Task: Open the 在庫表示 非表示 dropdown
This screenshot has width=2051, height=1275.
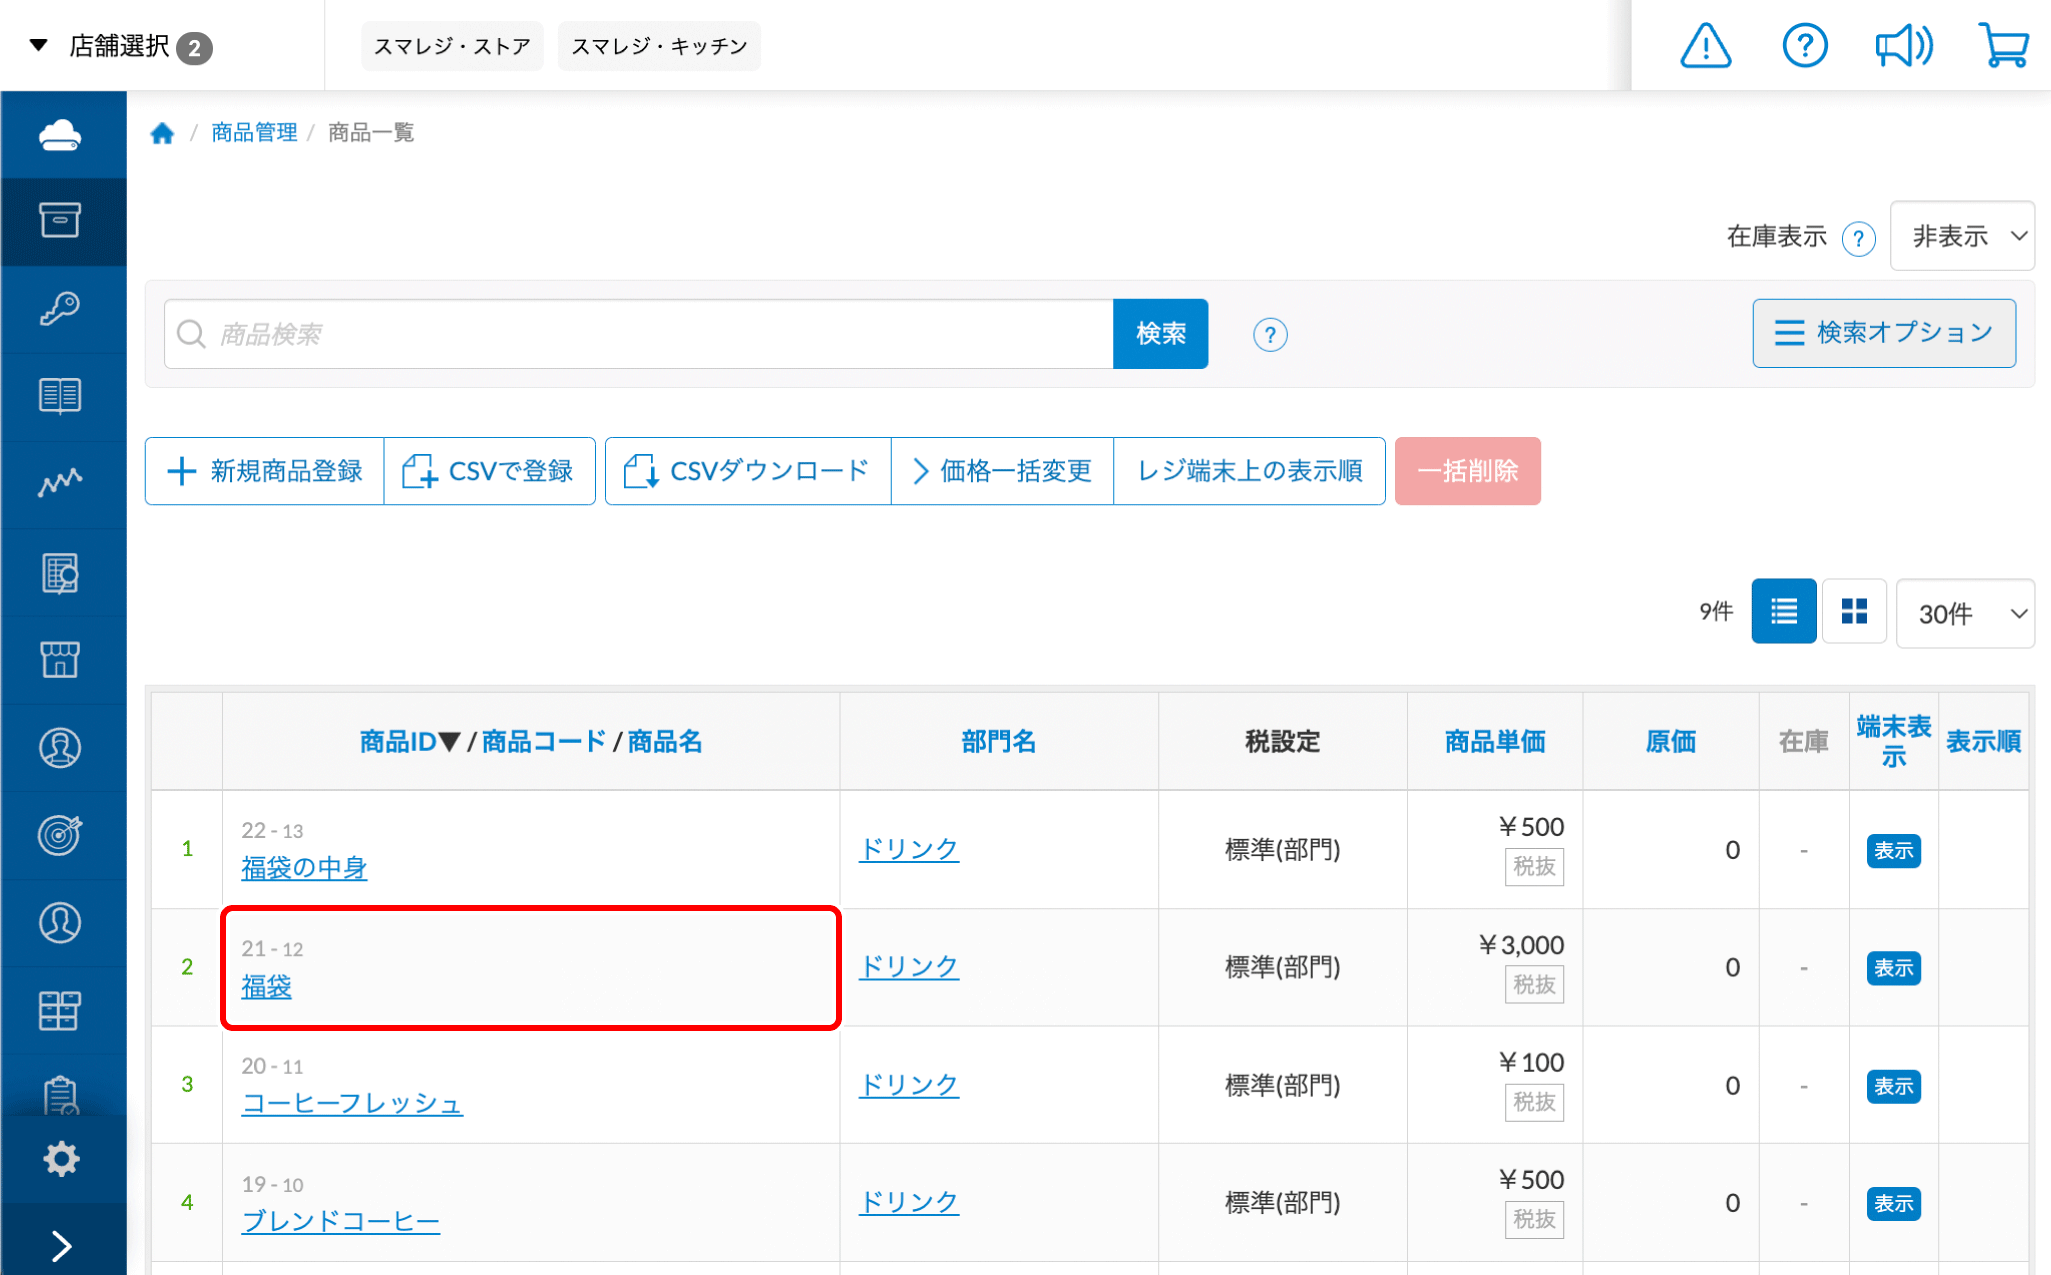Action: tap(1962, 236)
